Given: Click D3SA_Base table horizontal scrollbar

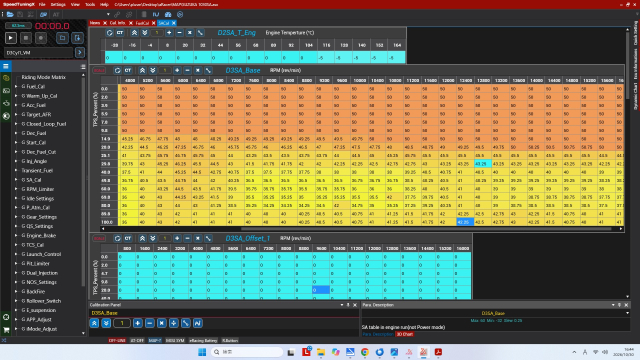Looking at the screenshot, I should 426,229.
